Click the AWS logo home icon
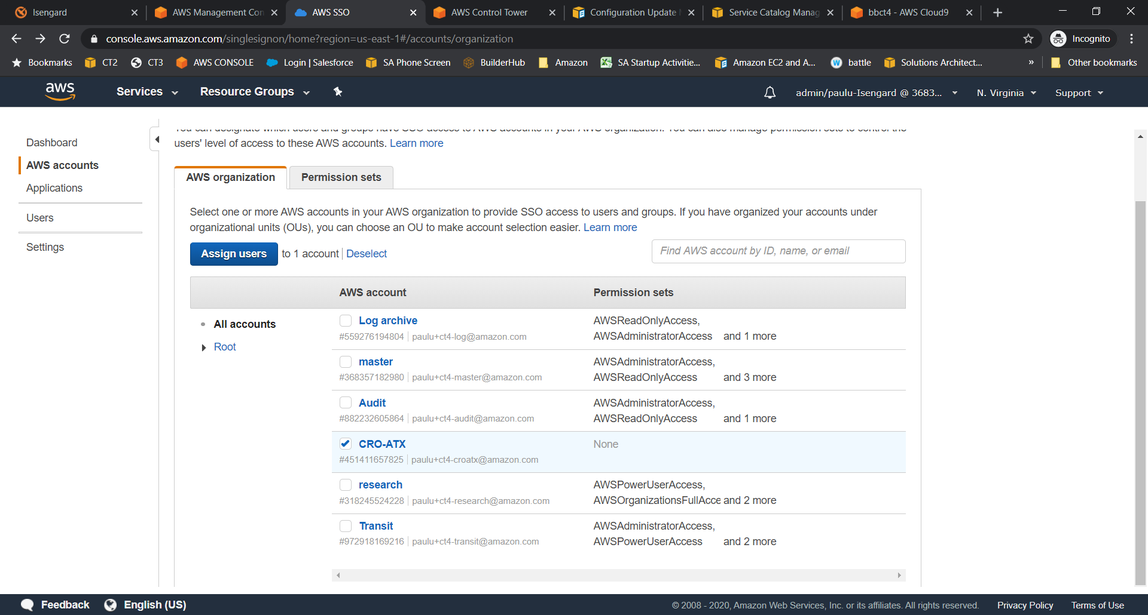 point(60,92)
